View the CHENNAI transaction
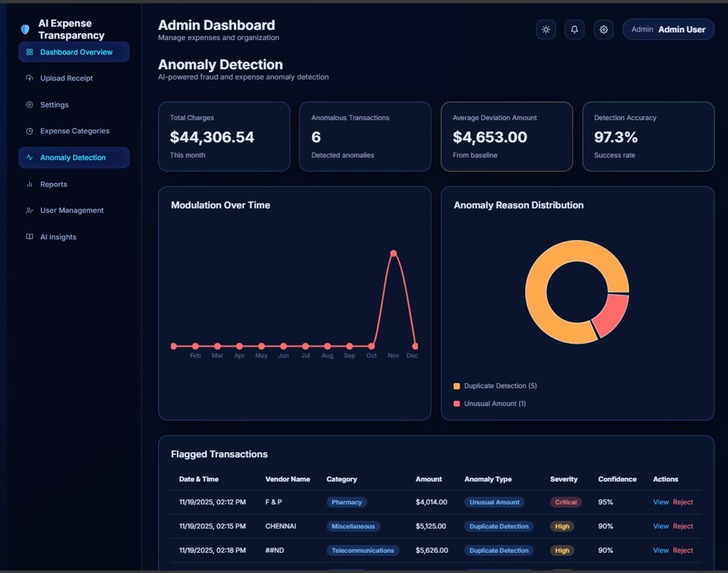728x573 pixels. tap(661, 526)
